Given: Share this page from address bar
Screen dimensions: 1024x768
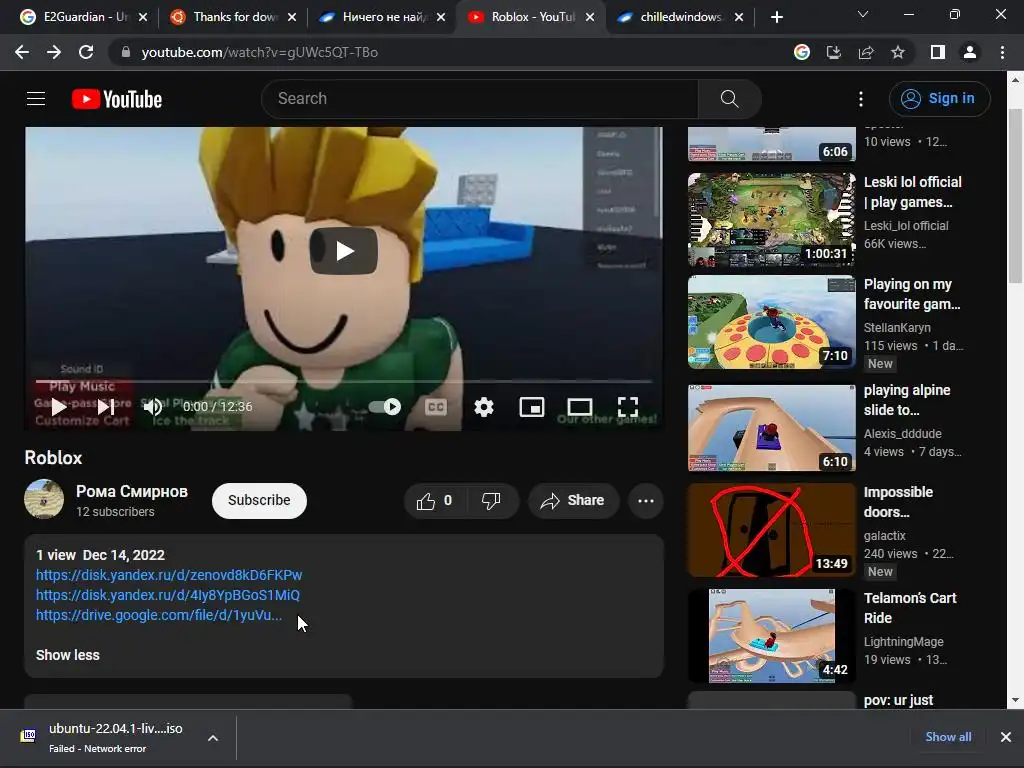Looking at the screenshot, I should click(x=866, y=52).
